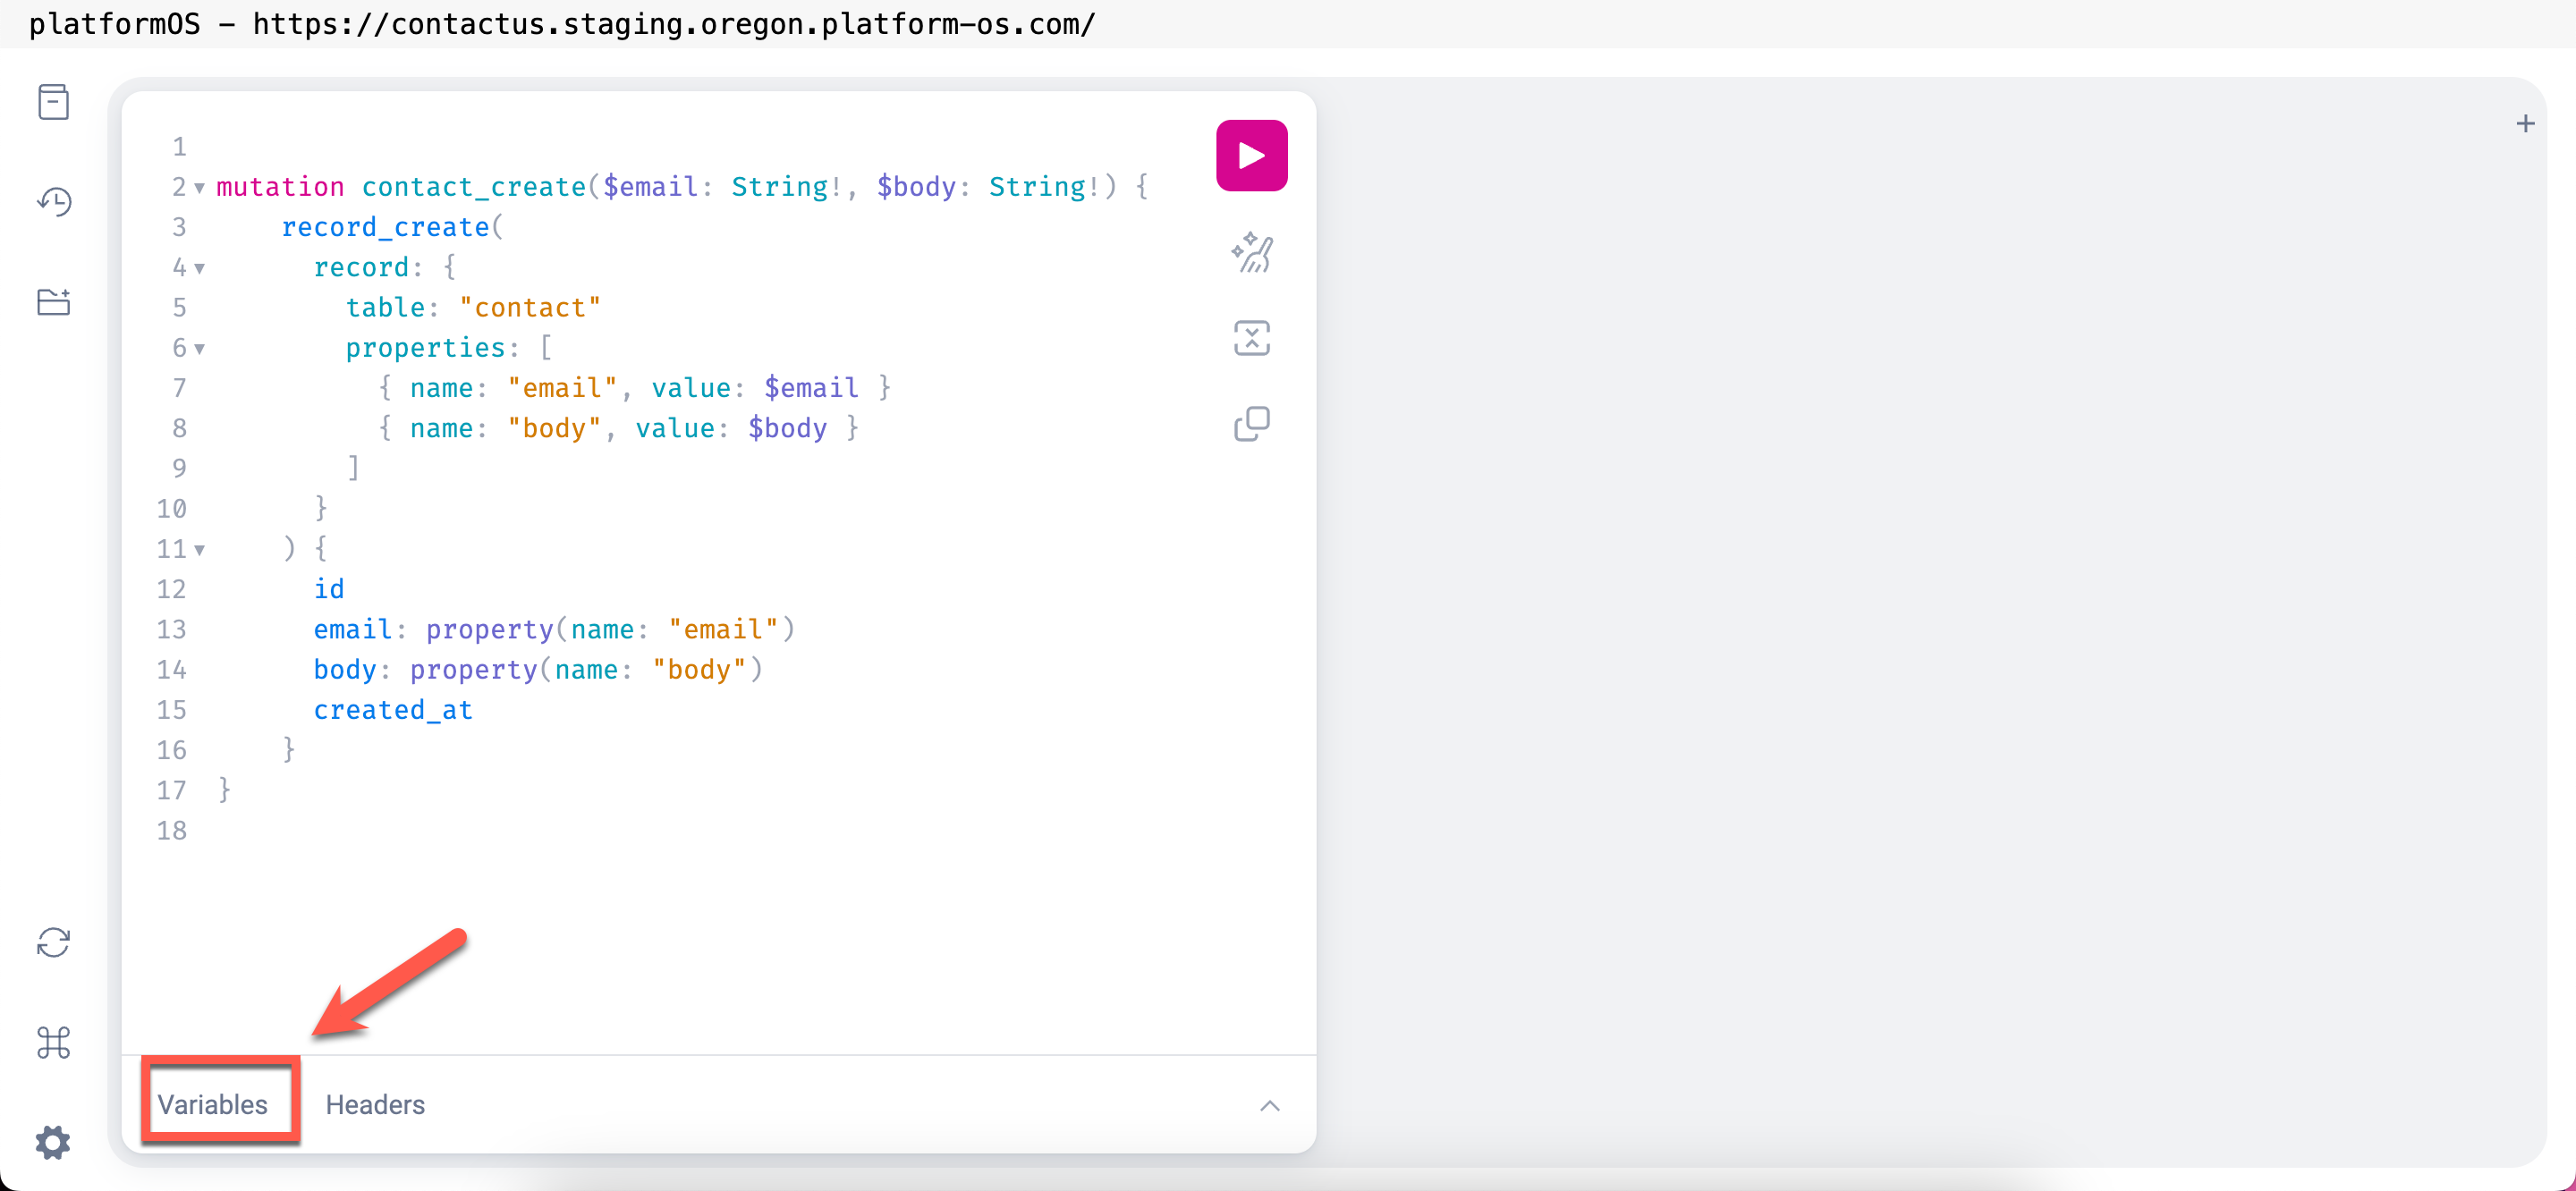The image size is (2576, 1191).
Task: Select line number 7 in the editor
Action: tap(179, 388)
